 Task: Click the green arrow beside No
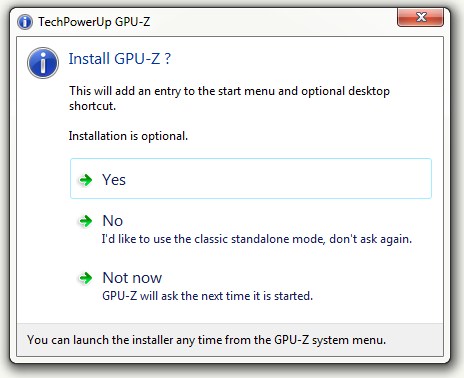(86, 221)
